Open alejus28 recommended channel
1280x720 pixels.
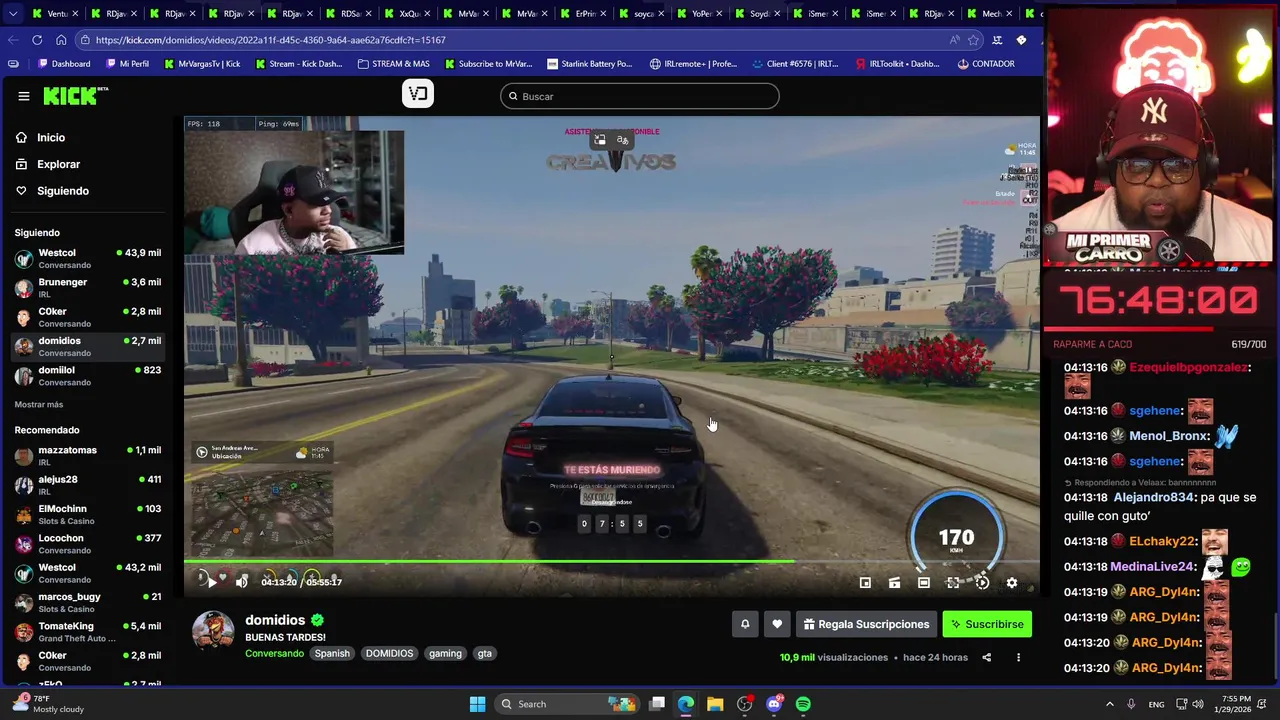pos(88,485)
